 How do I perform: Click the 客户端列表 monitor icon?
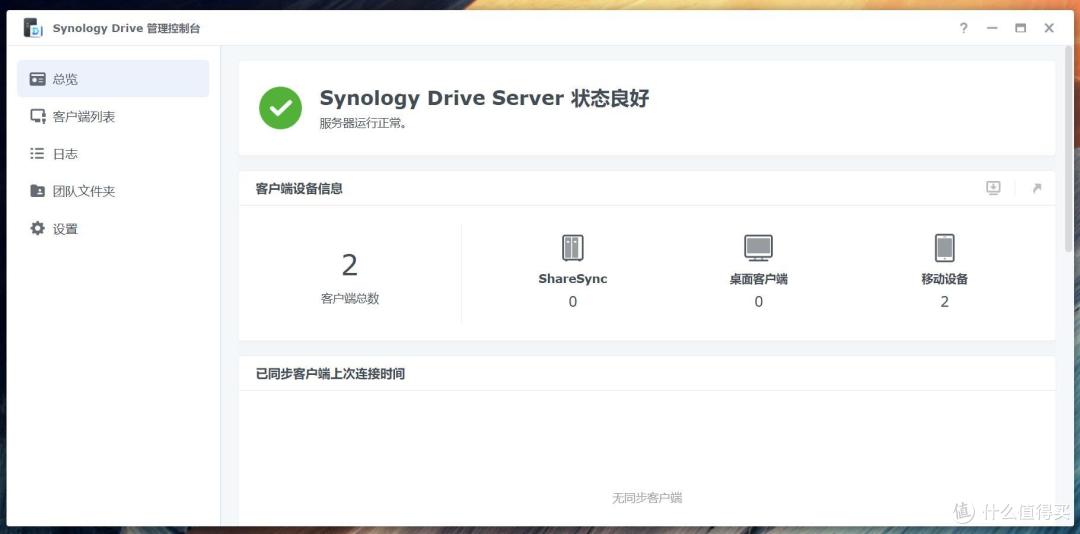pyautogui.click(x=37, y=116)
